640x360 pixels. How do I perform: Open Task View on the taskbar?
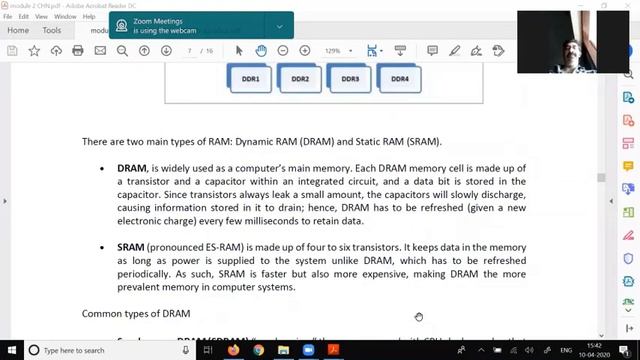pos(208,350)
